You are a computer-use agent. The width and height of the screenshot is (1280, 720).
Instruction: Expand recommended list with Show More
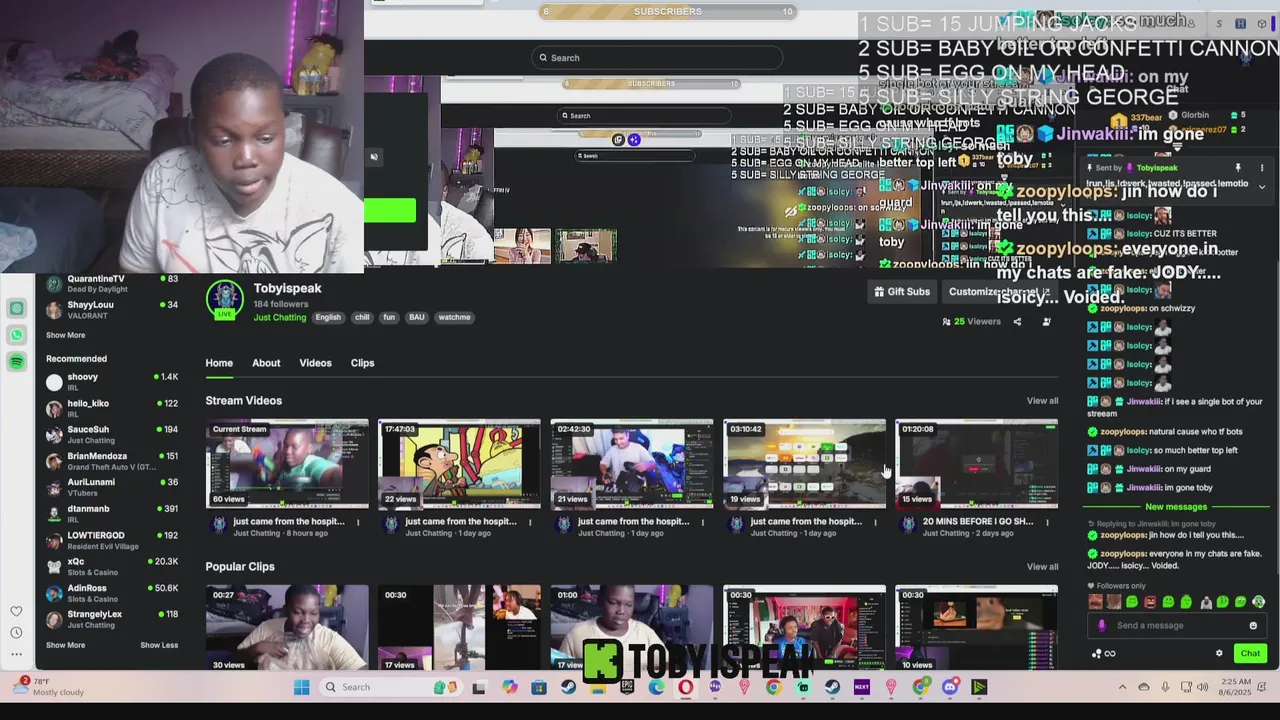click(65, 645)
